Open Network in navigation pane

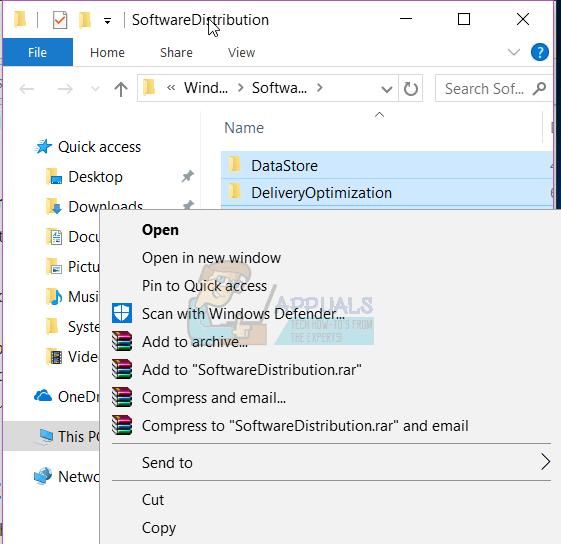pyautogui.click(x=78, y=477)
